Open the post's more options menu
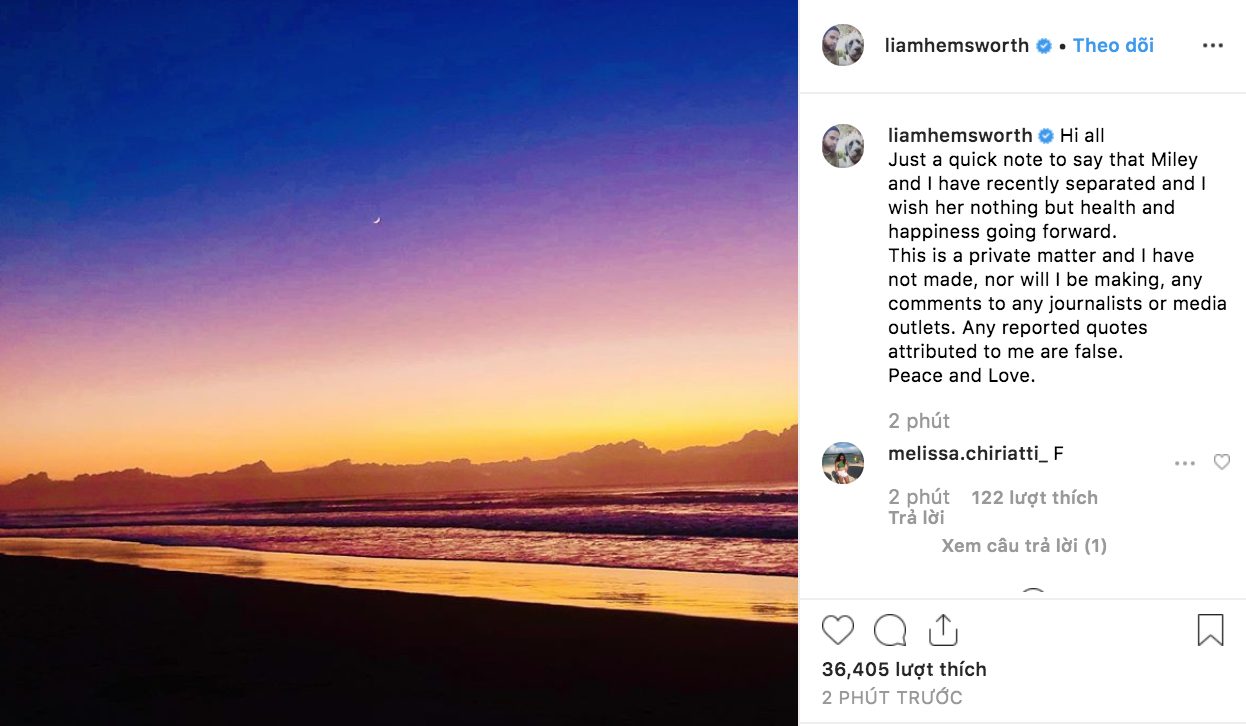This screenshot has height=726, width=1246. 1212,46
